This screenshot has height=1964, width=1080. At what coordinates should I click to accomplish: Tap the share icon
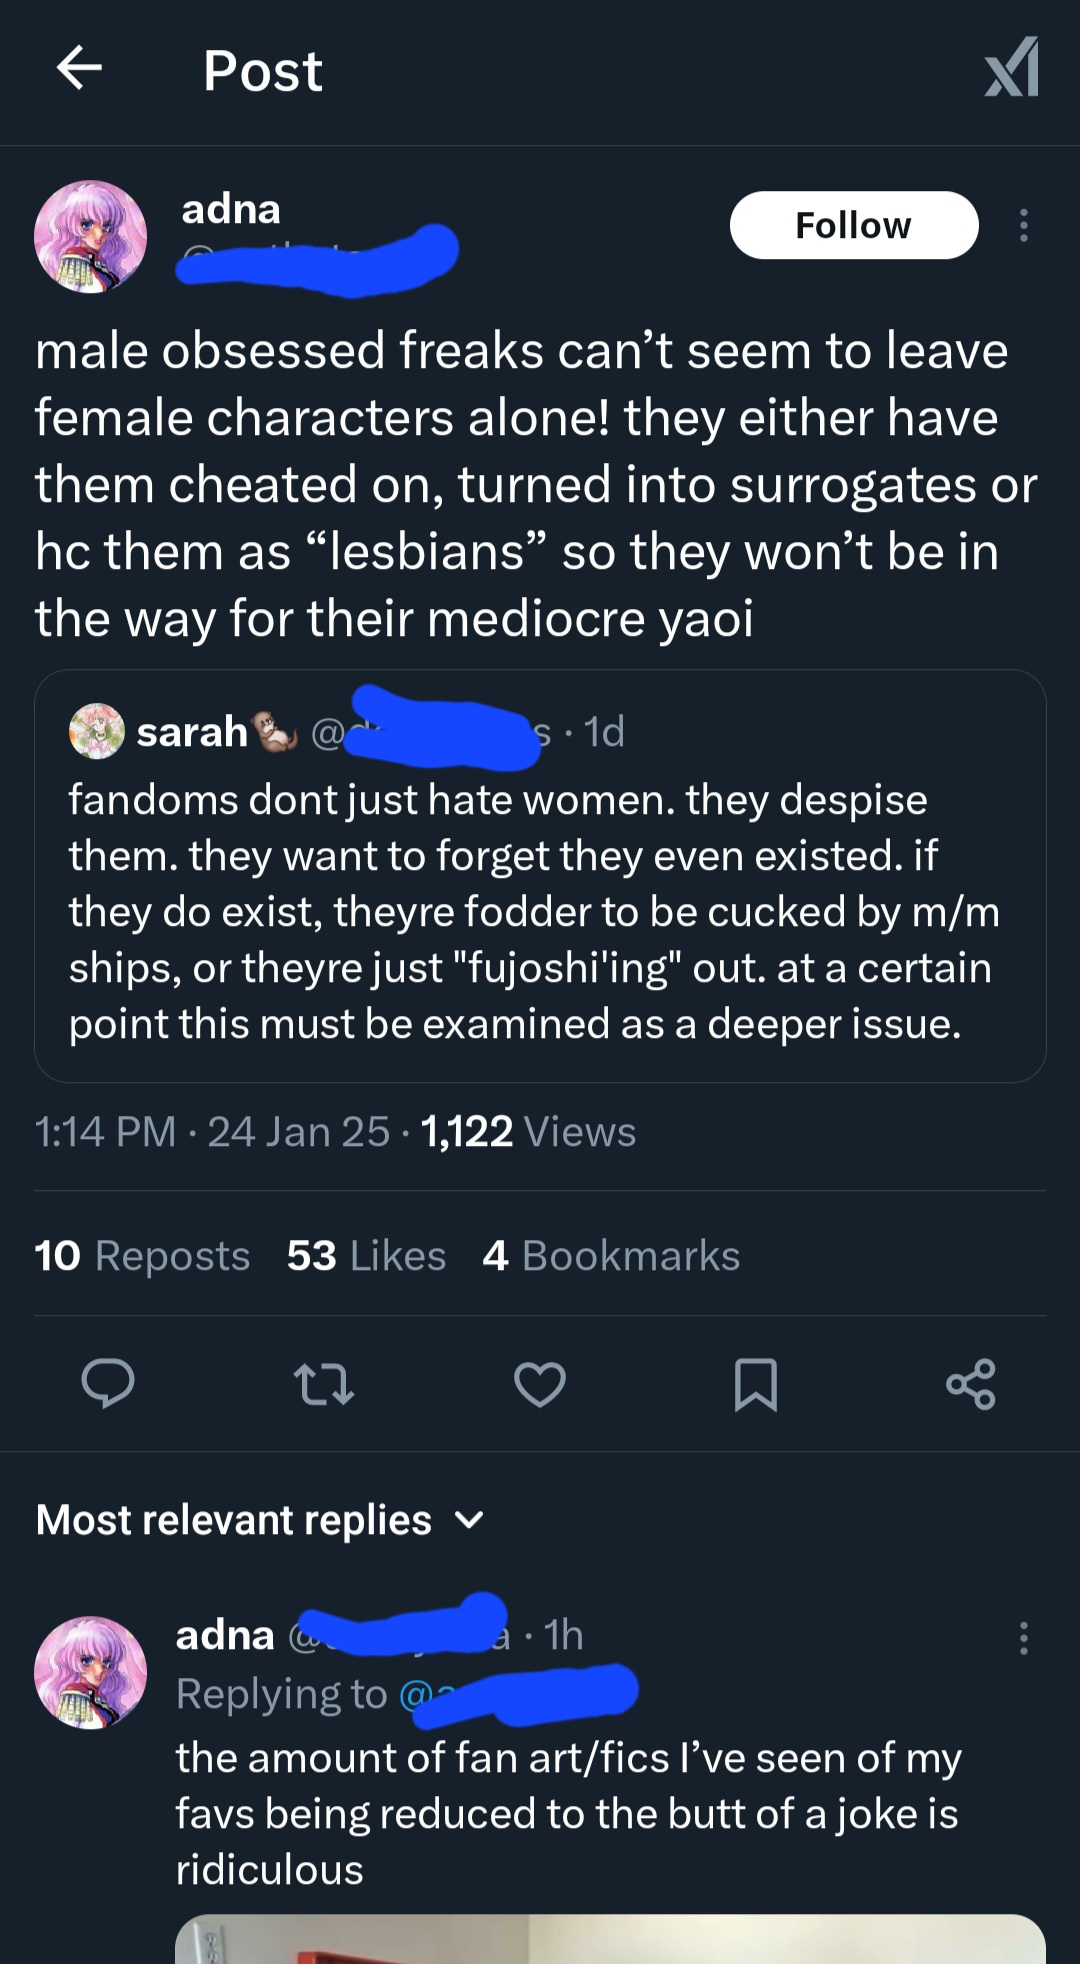click(971, 1384)
